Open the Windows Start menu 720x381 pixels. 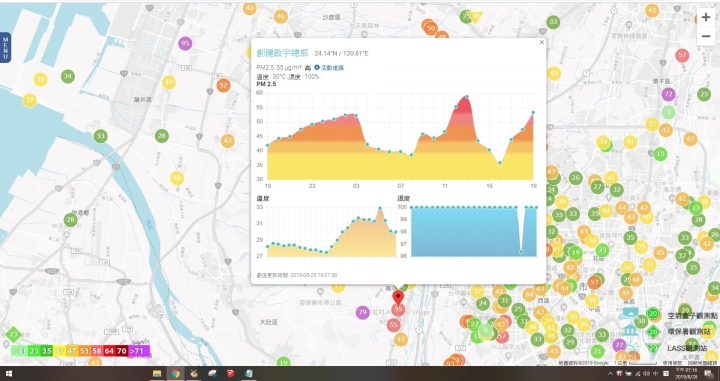click(x=8, y=374)
